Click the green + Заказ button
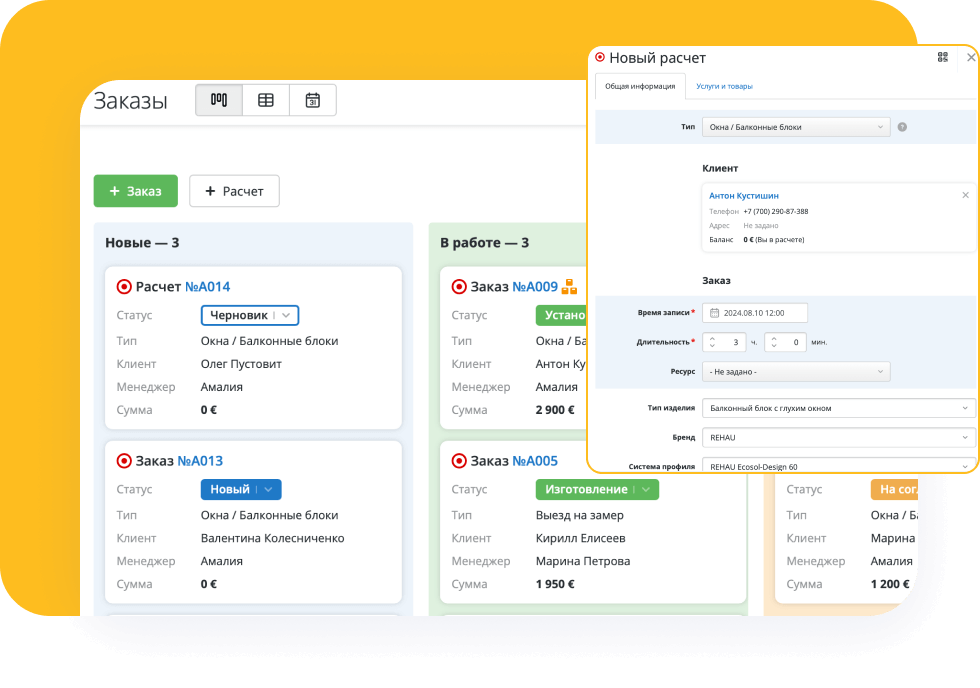Screen dimensions: 980x688 (135, 191)
